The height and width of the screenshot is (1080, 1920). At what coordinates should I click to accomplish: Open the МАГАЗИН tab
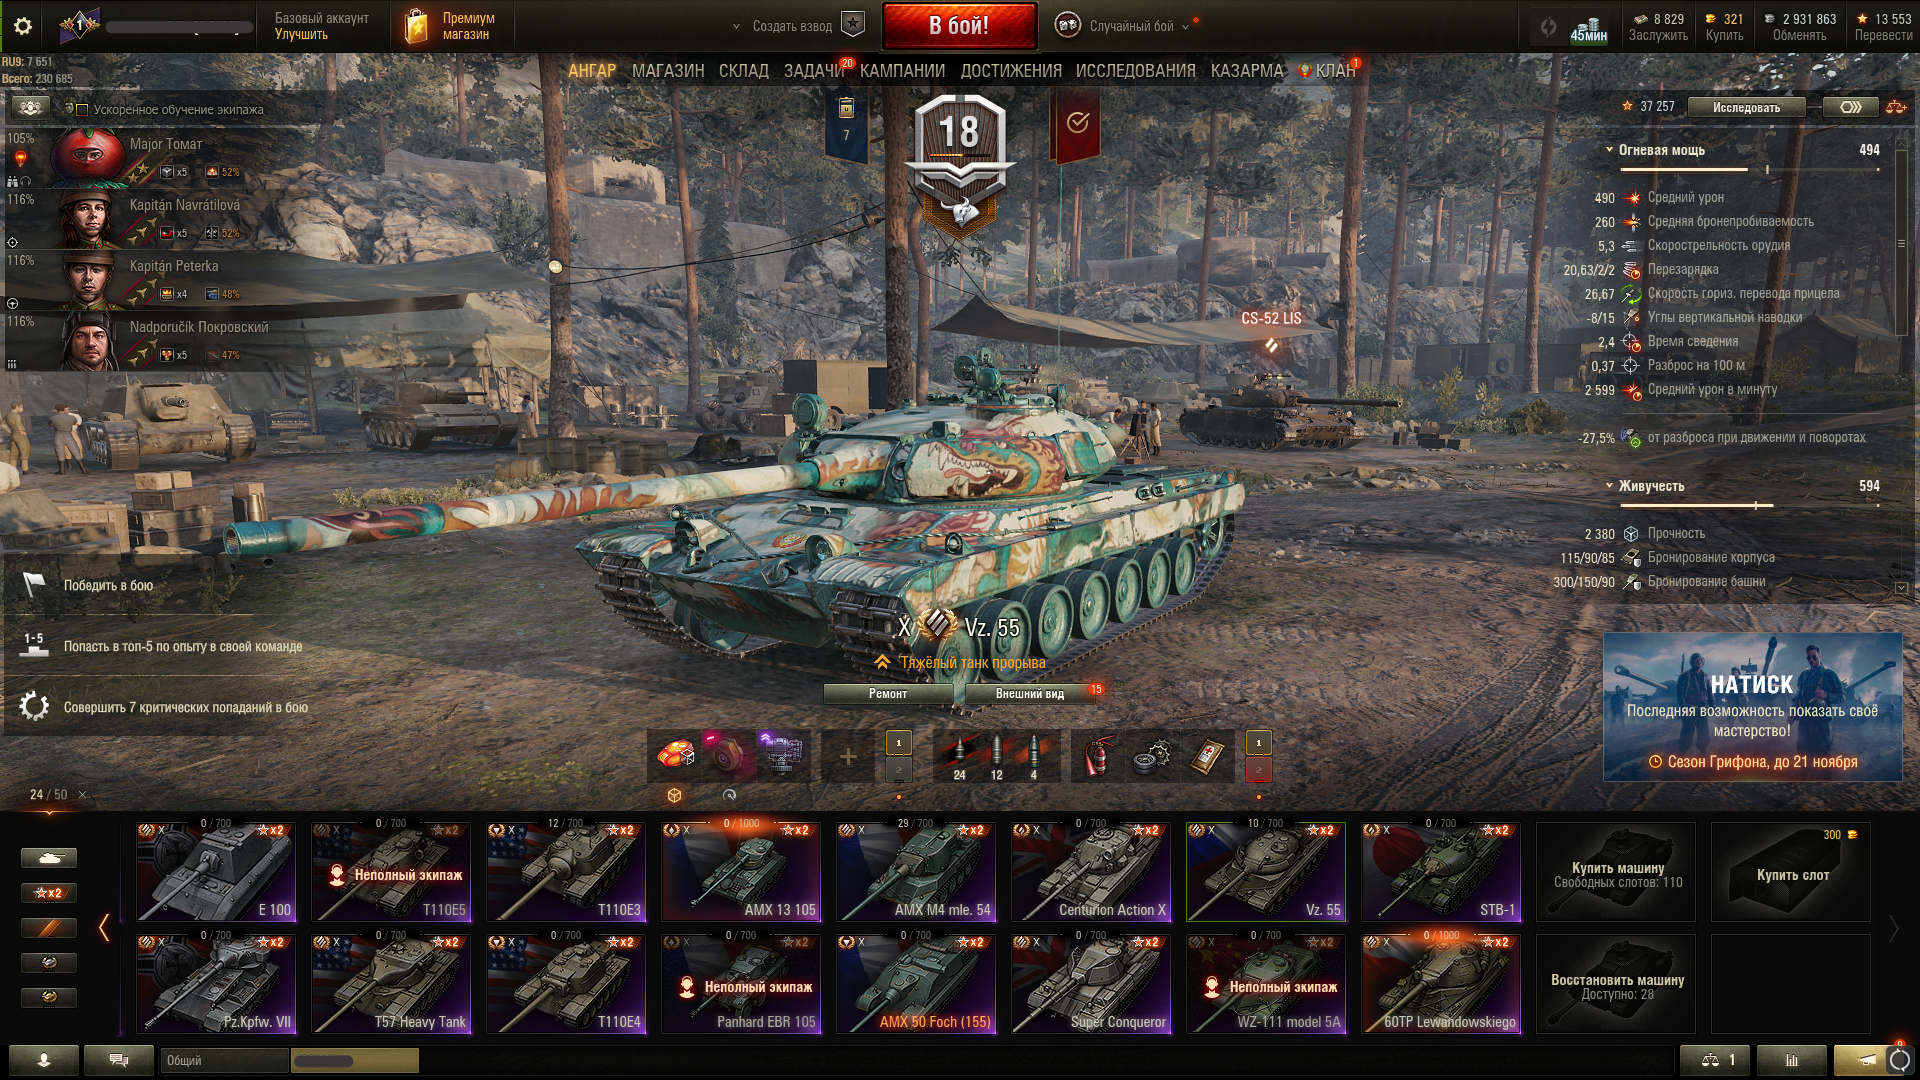[x=668, y=71]
